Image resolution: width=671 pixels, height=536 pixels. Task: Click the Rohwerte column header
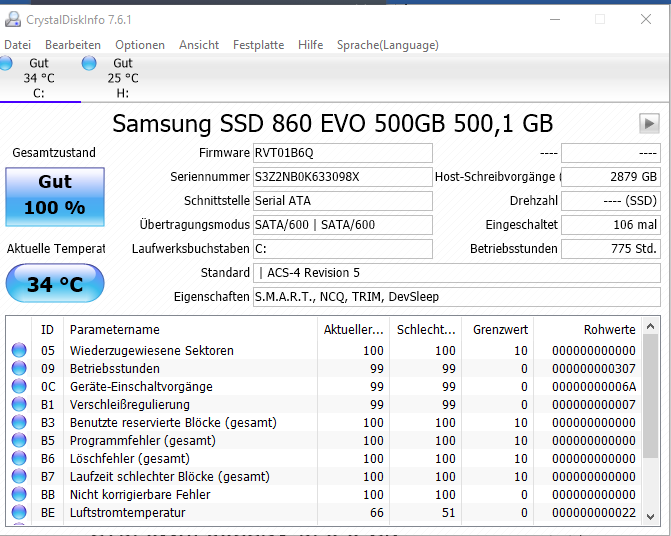coord(588,329)
